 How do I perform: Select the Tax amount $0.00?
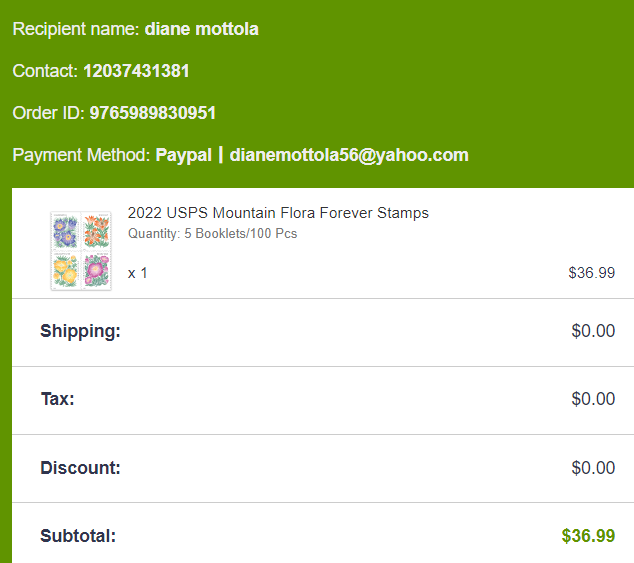click(593, 399)
